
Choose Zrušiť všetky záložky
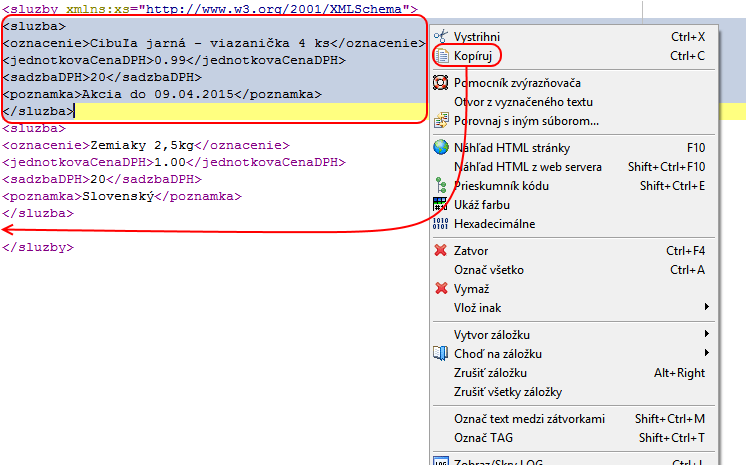[x=508, y=391]
